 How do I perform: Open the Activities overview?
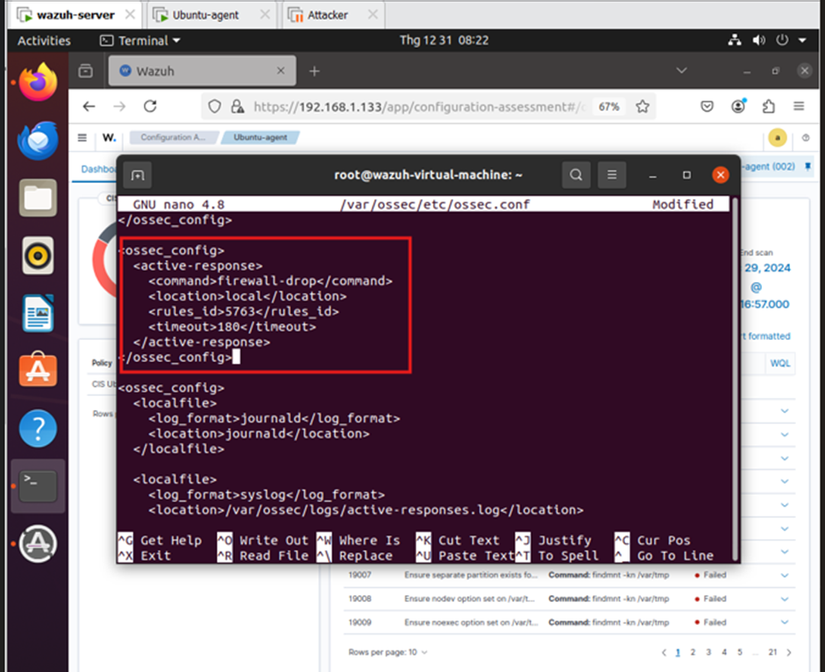[x=44, y=41]
